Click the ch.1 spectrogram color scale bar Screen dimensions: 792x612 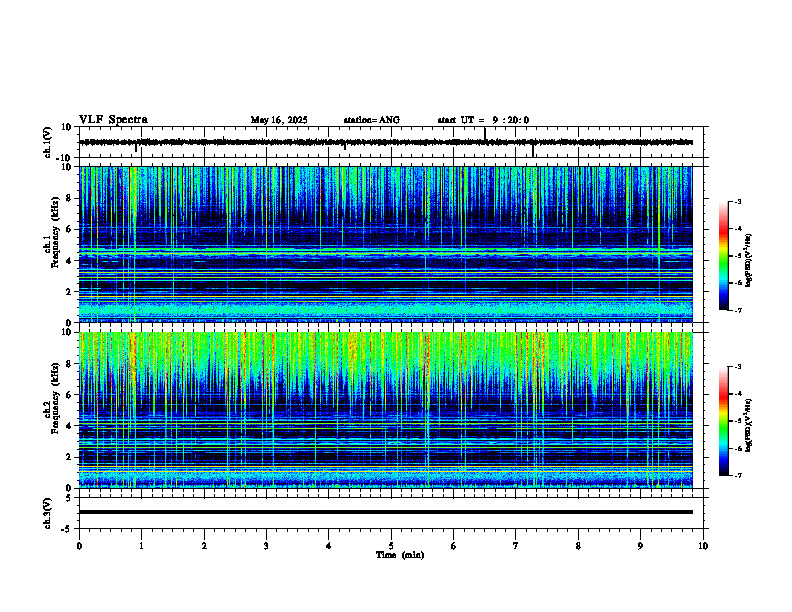[x=724, y=256]
